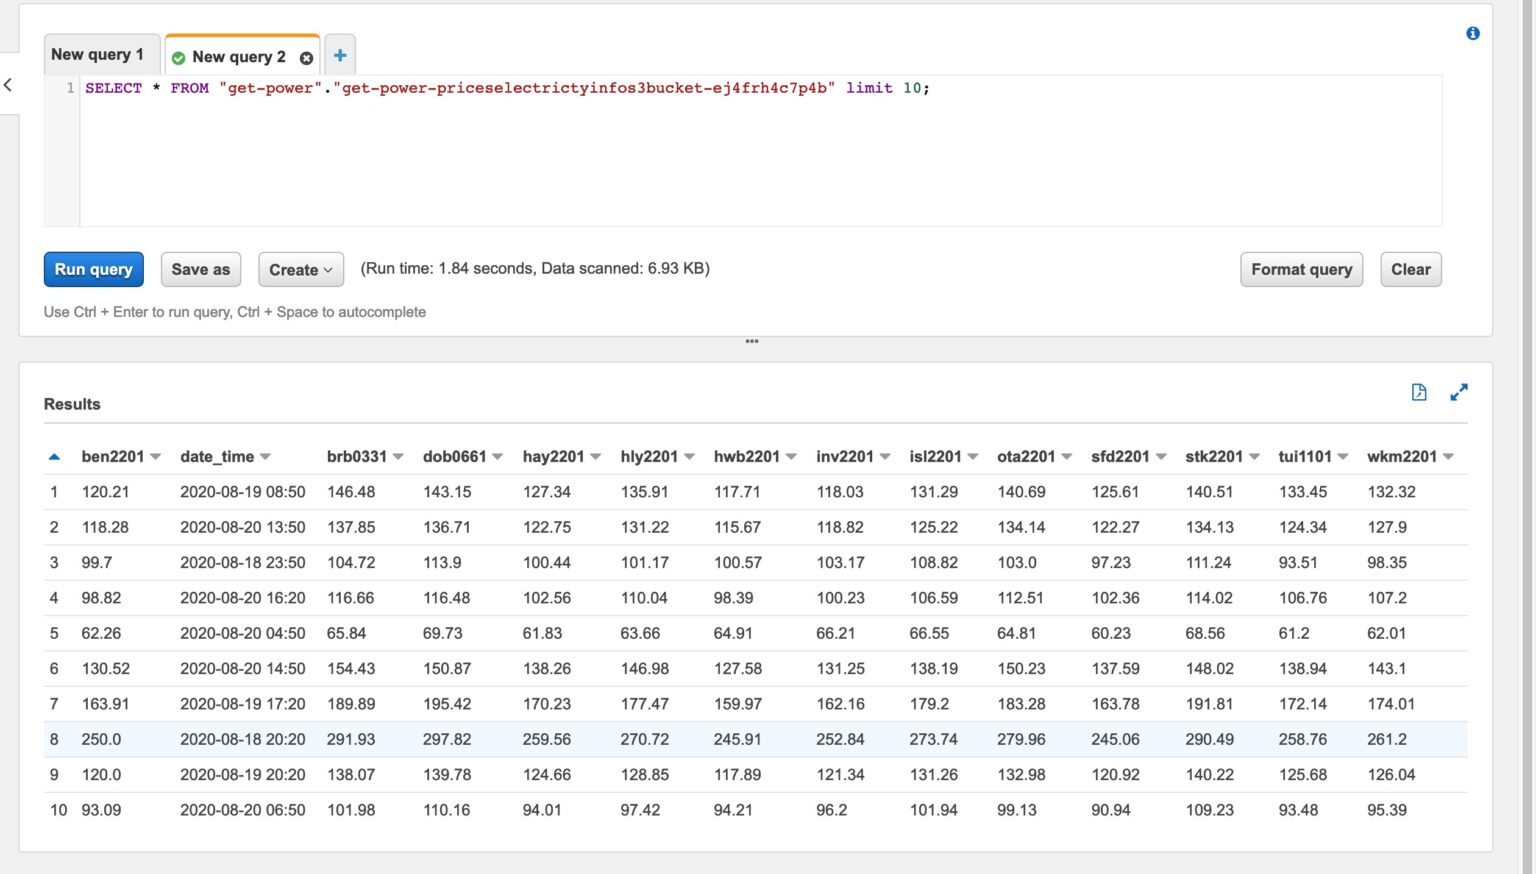Open sfd2201 column sort dropdown
This screenshot has width=1536, height=874.
point(1161,457)
